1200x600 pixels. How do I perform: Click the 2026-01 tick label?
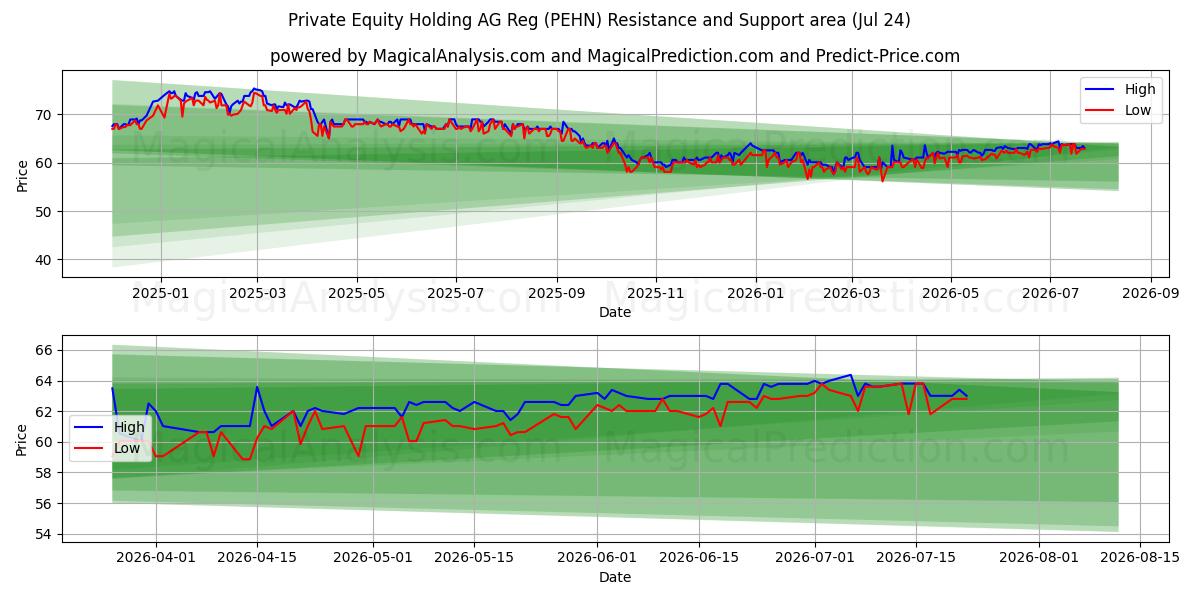click(755, 293)
